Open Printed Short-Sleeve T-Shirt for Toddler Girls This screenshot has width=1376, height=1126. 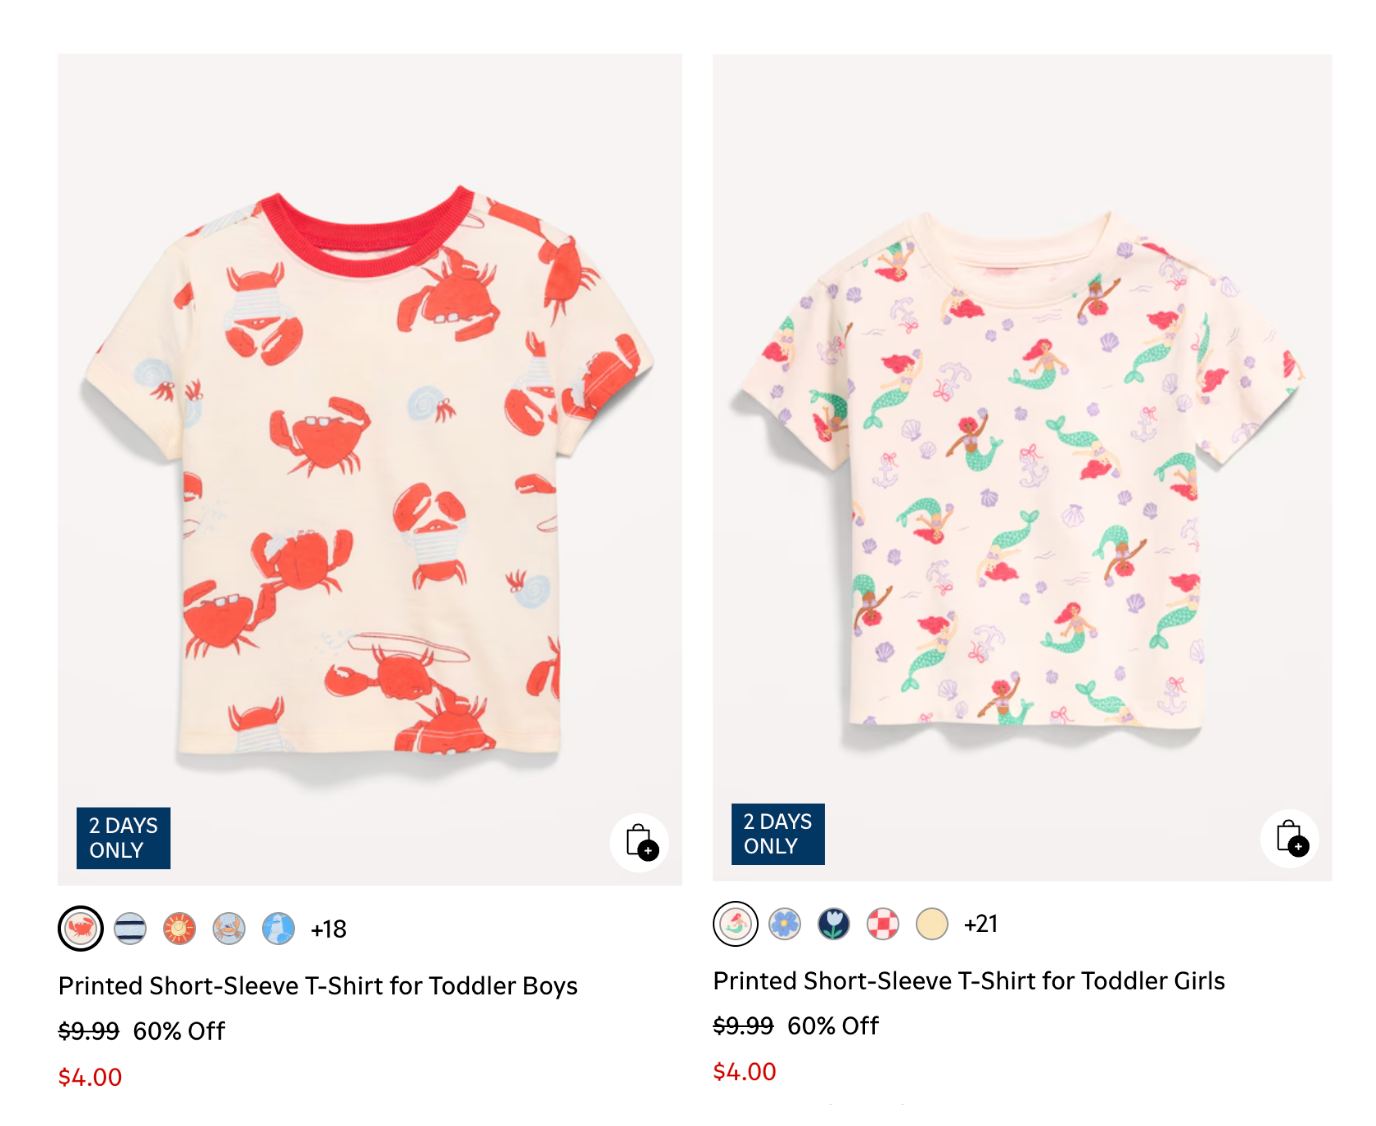click(x=969, y=981)
